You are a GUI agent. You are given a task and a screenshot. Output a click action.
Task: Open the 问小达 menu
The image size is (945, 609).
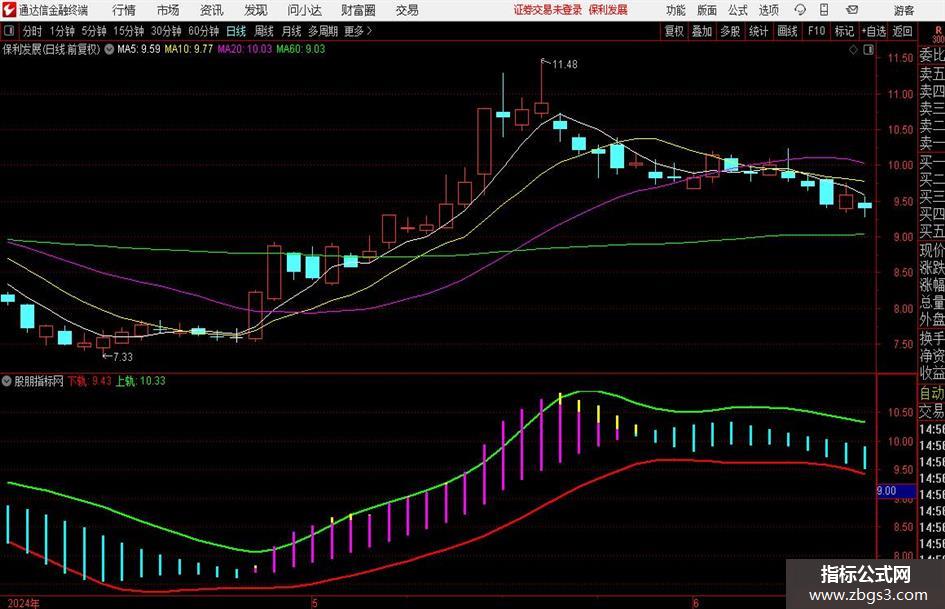point(304,10)
